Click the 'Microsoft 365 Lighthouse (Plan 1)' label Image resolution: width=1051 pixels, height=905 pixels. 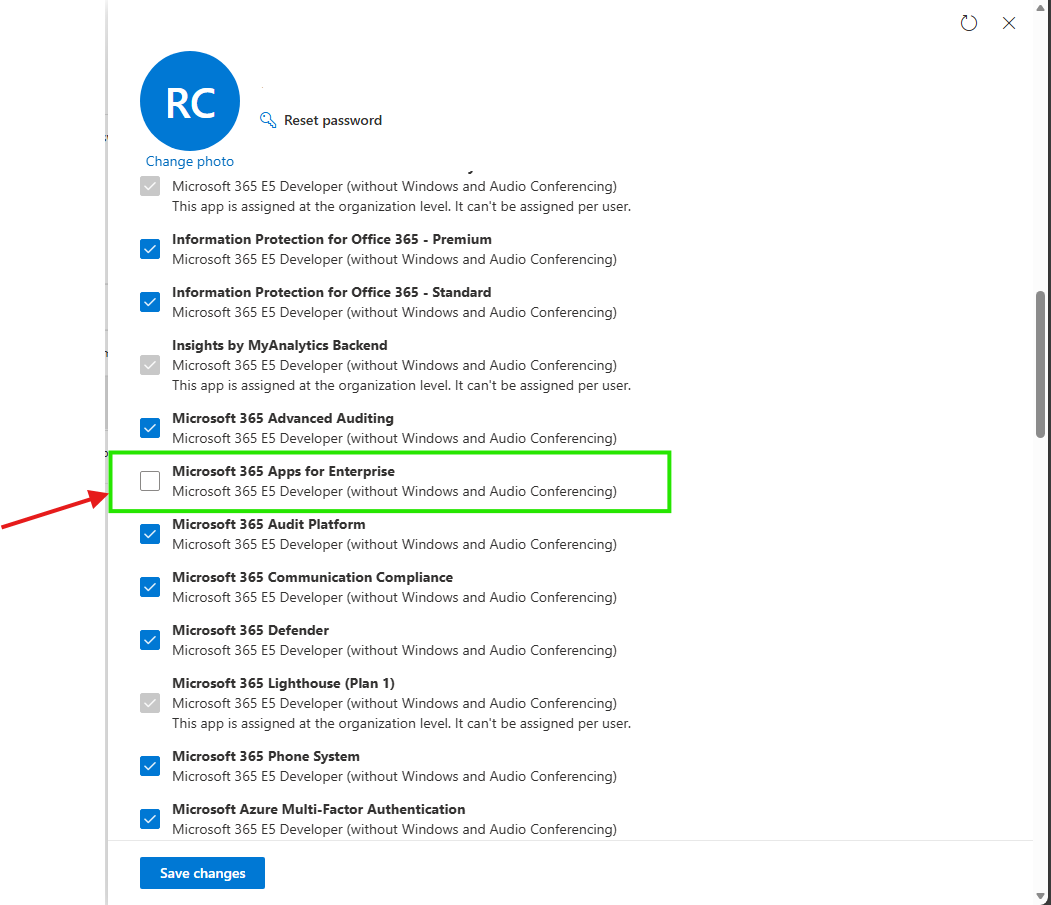pyautogui.click(x=284, y=683)
